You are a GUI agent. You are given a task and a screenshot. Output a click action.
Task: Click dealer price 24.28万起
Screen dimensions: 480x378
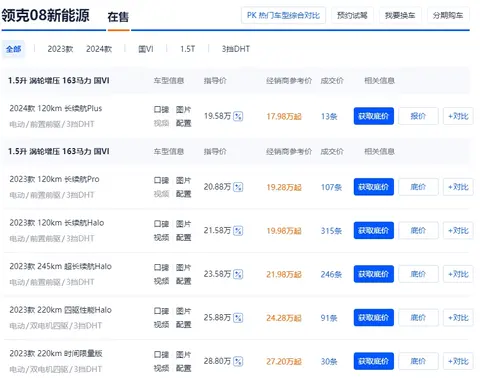click(284, 318)
